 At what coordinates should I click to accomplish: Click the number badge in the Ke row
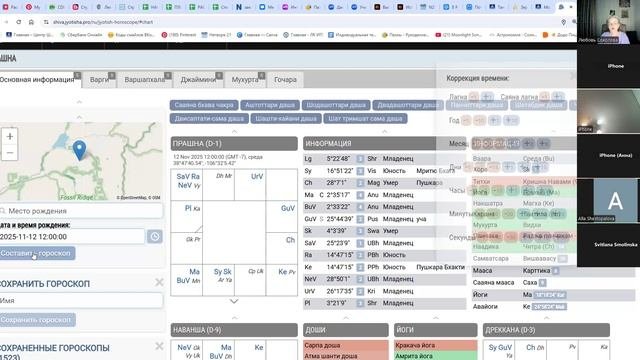coord(360,267)
